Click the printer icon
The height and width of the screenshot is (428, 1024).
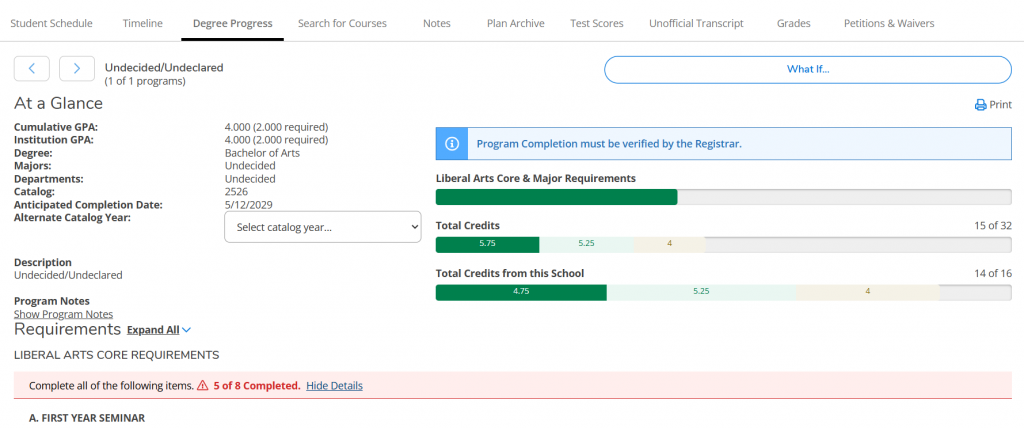click(x=980, y=105)
